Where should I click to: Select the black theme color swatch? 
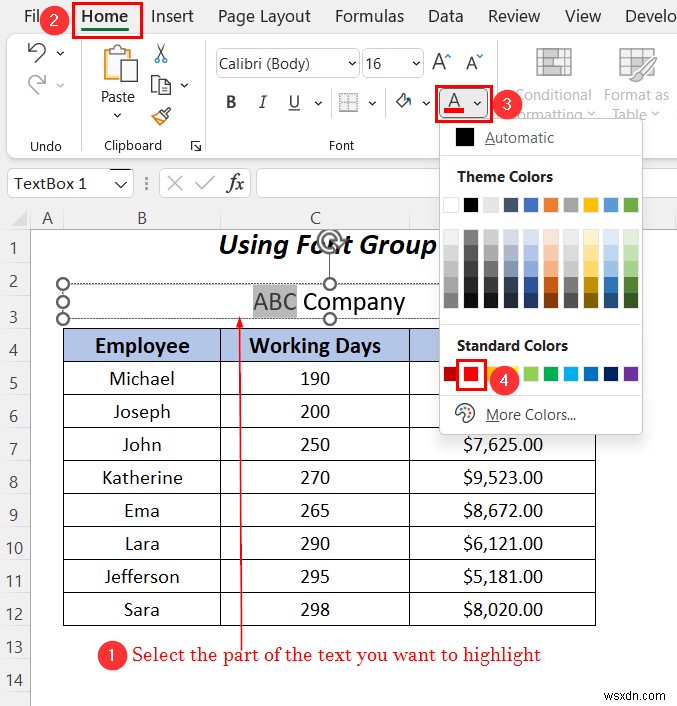pyautogui.click(x=471, y=205)
